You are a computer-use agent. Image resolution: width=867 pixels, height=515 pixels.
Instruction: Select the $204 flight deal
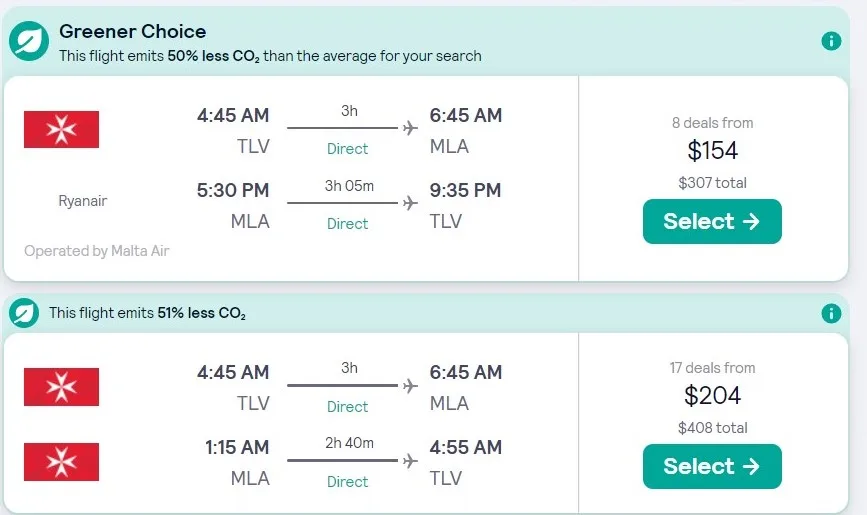[712, 466]
